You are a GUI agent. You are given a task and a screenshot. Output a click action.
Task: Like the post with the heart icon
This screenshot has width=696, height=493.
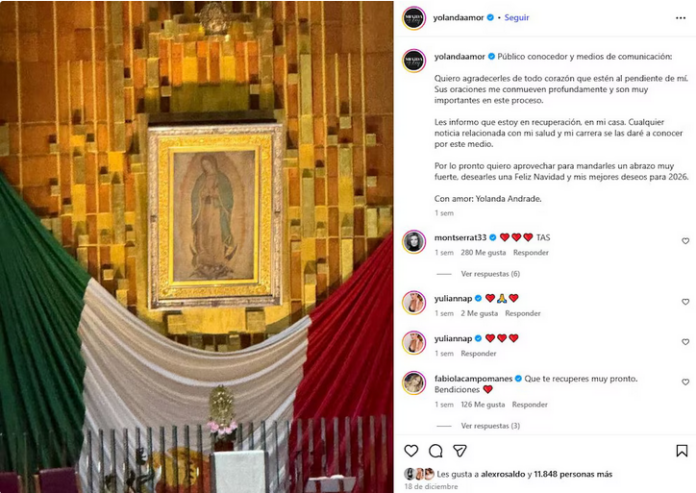click(411, 451)
